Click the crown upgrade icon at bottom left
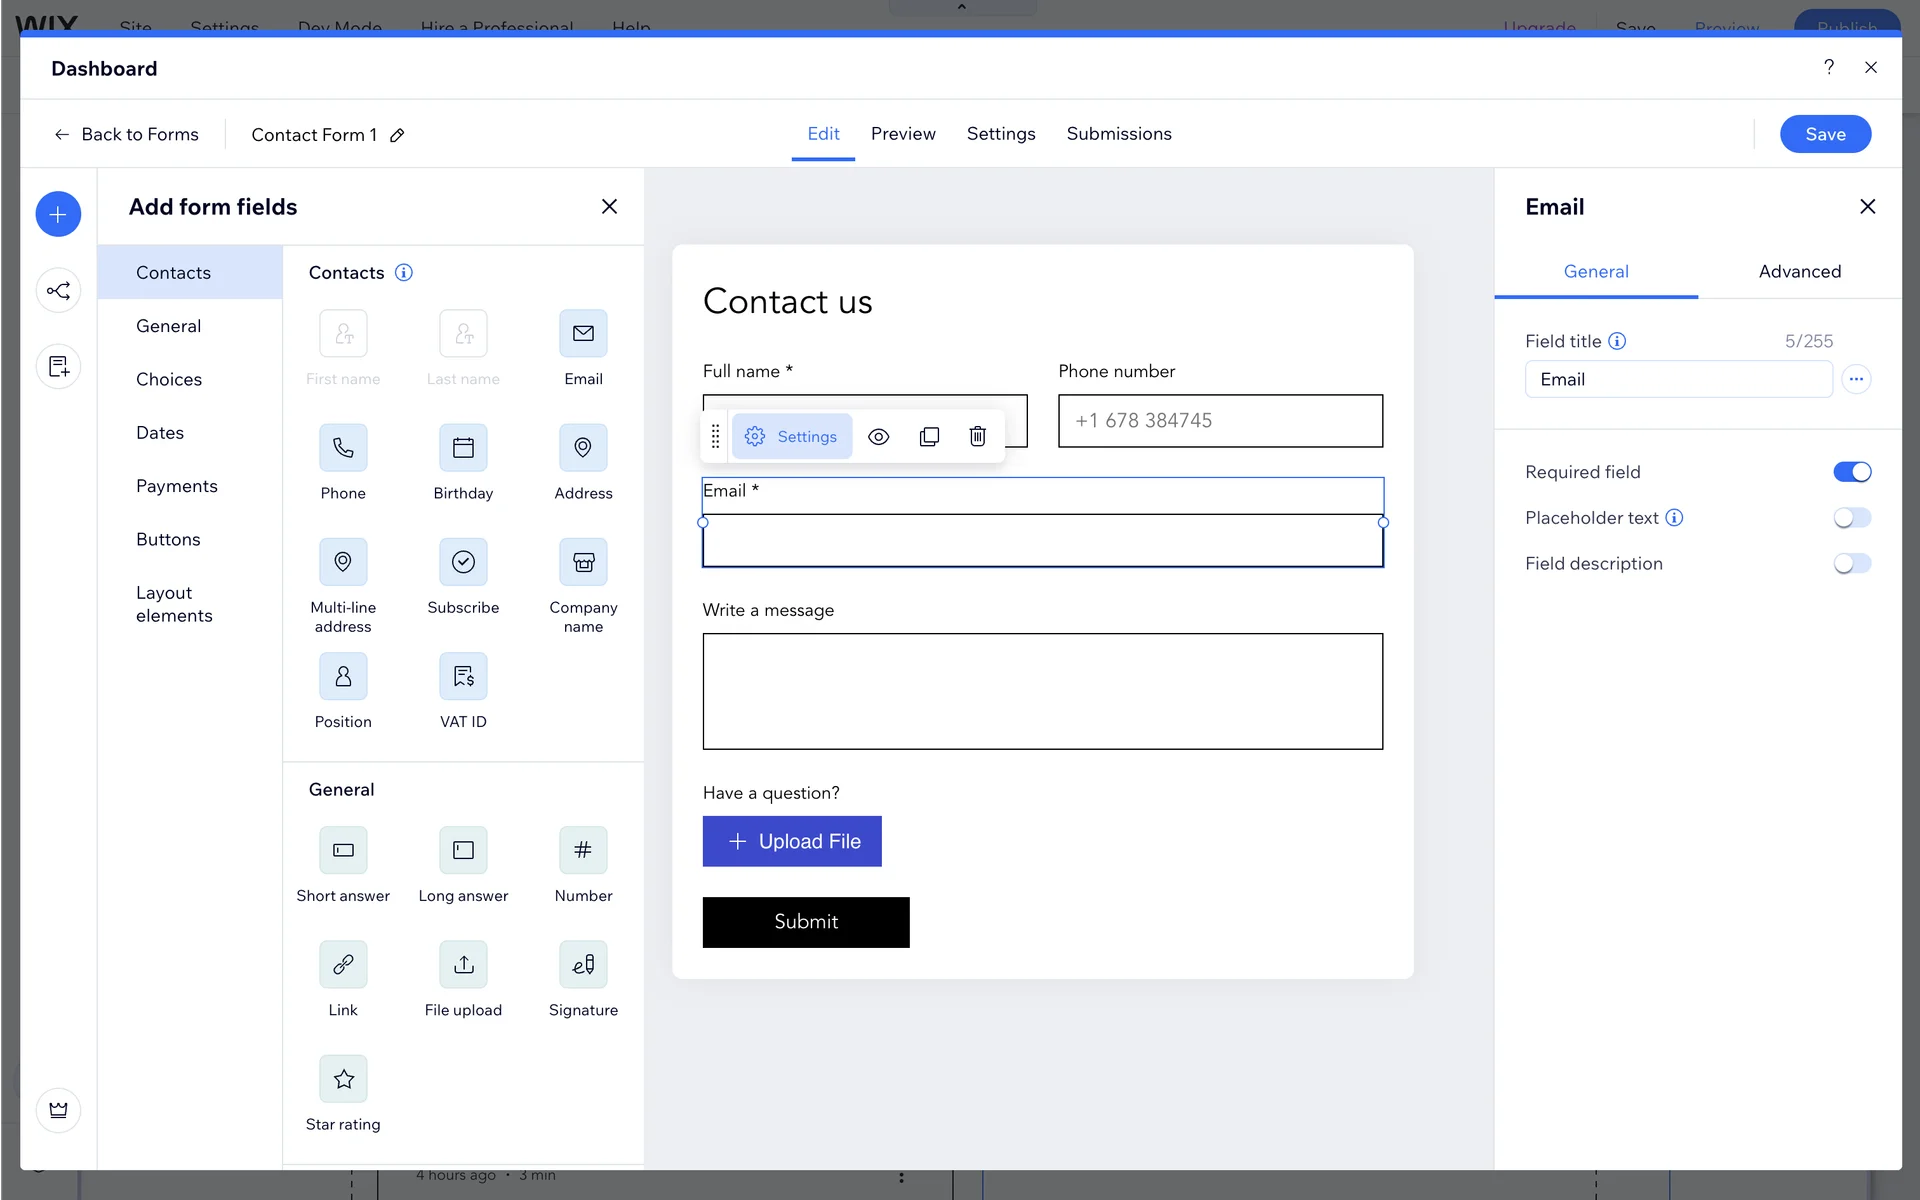The image size is (1920, 1200). [x=58, y=1110]
